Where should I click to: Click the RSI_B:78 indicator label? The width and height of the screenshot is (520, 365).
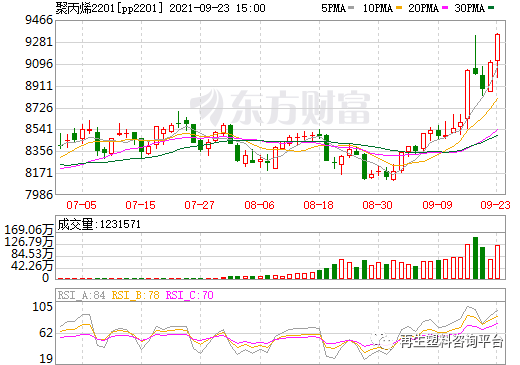(x=136, y=295)
